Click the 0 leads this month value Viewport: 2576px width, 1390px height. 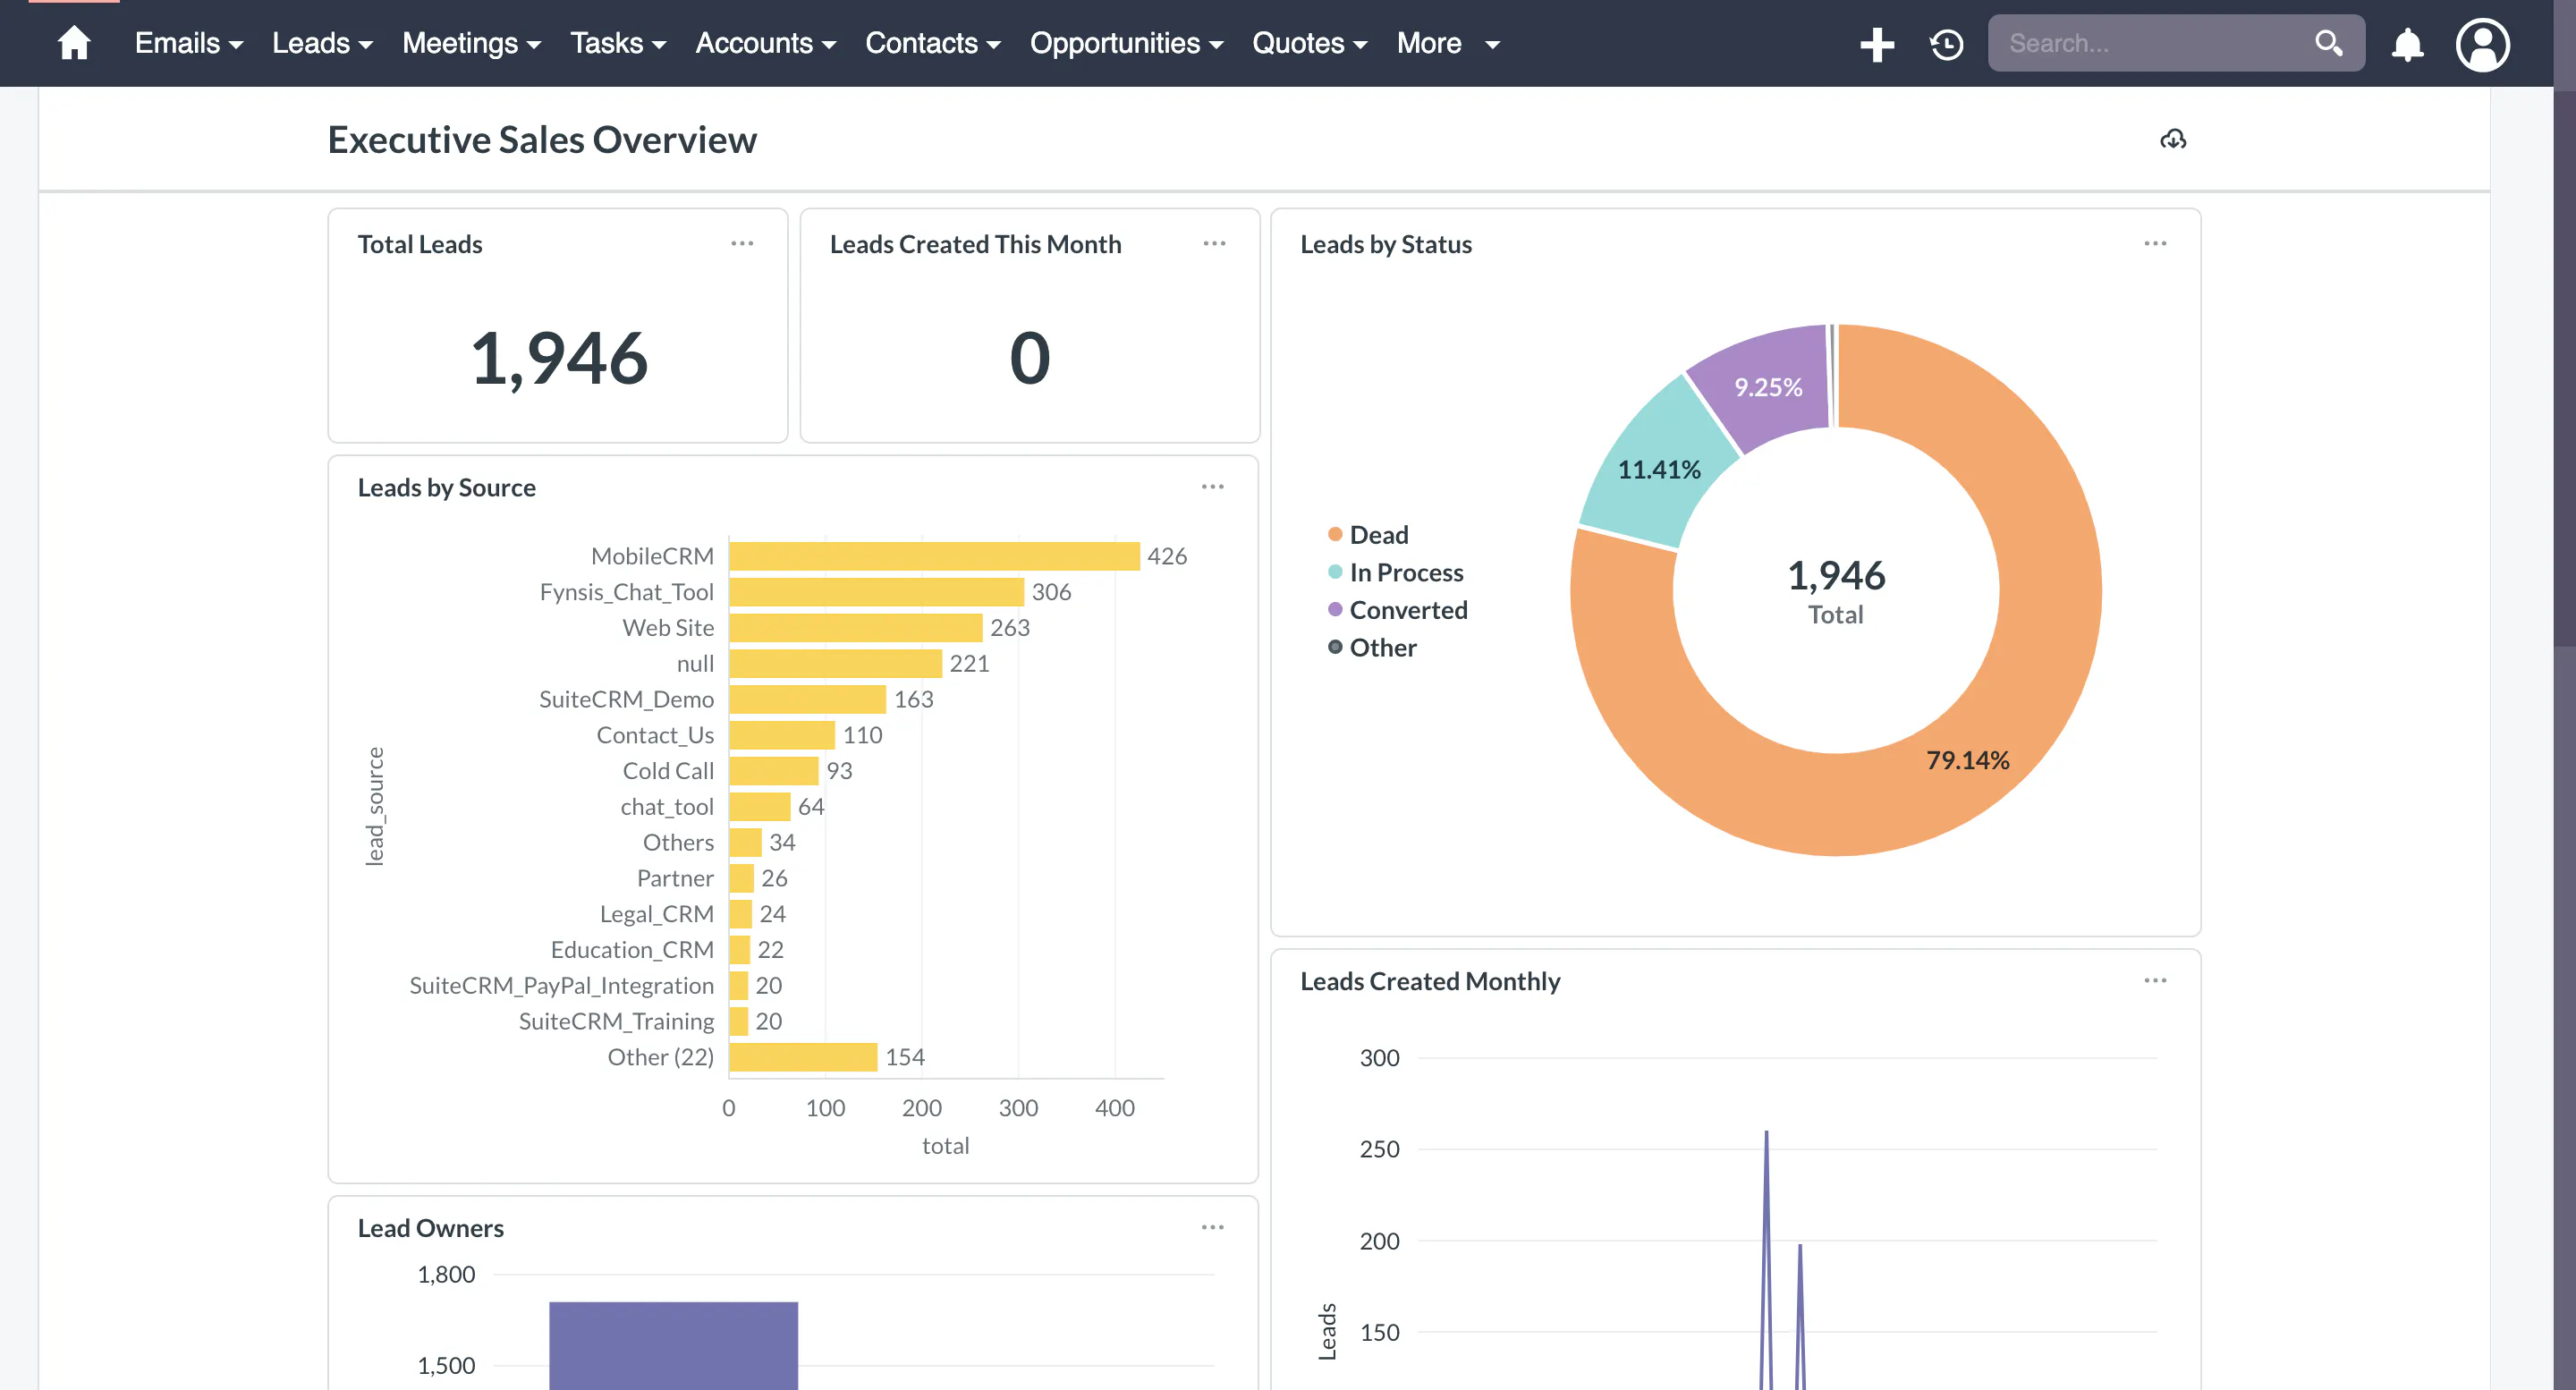point(1030,358)
